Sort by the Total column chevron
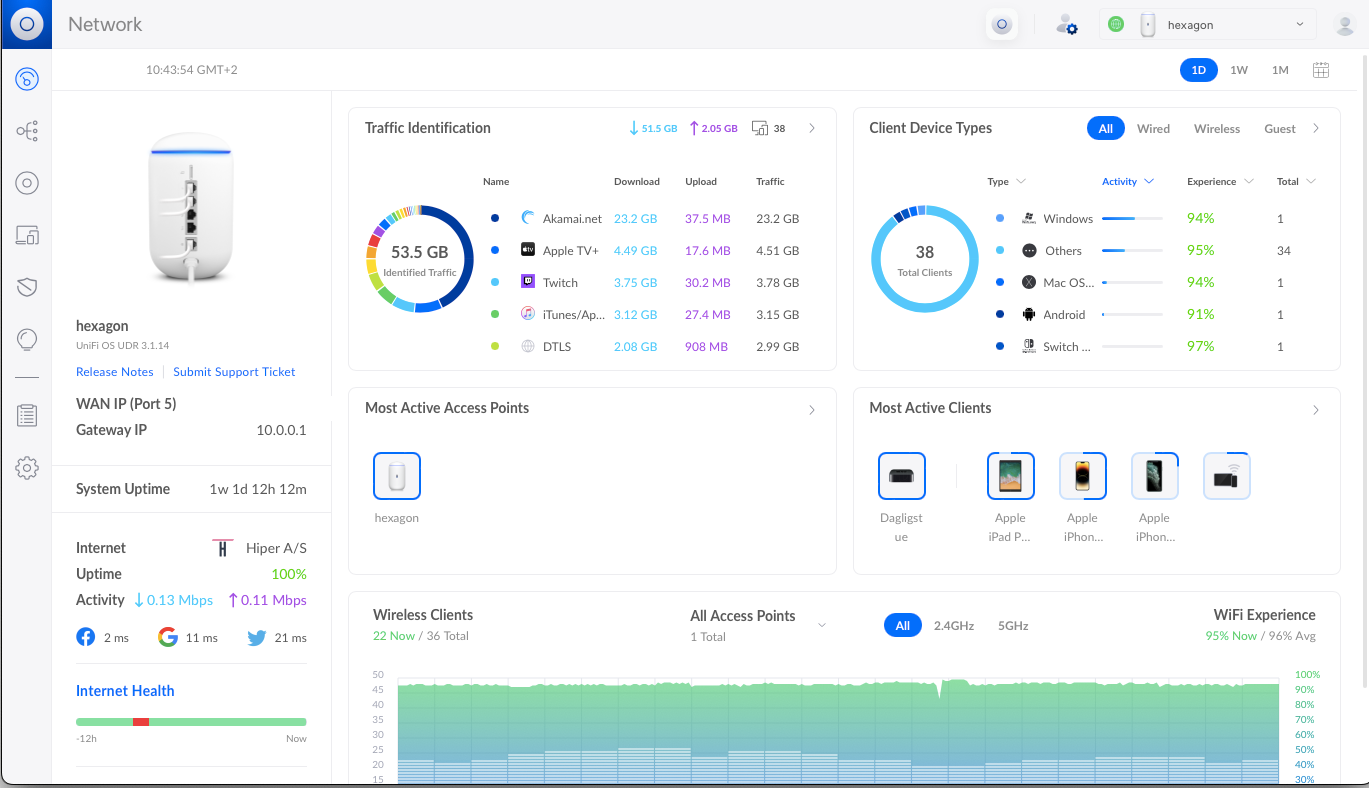The height and width of the screenshot is (788, 1369). click(1311, 182)
